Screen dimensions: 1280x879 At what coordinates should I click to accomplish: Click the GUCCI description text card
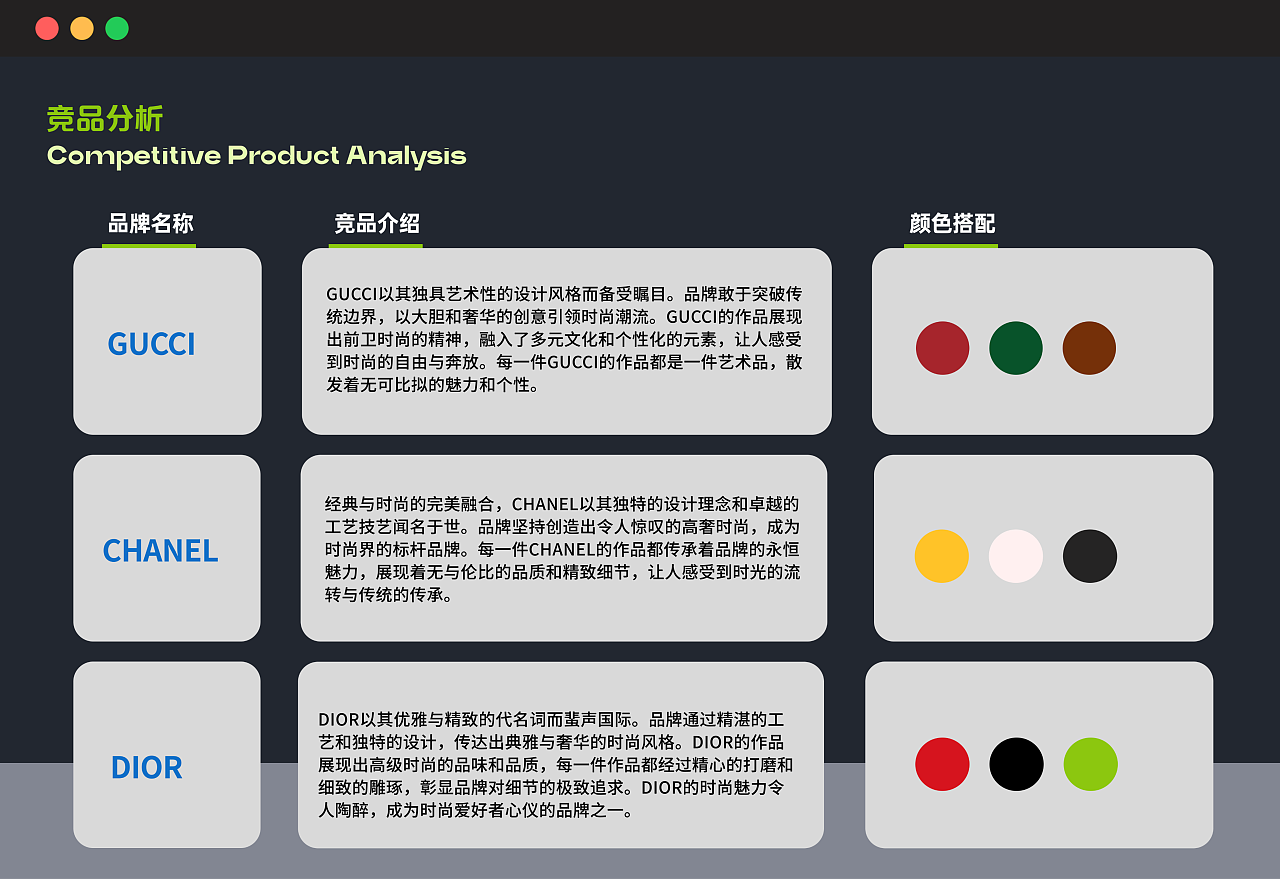(x=566, y=341)
